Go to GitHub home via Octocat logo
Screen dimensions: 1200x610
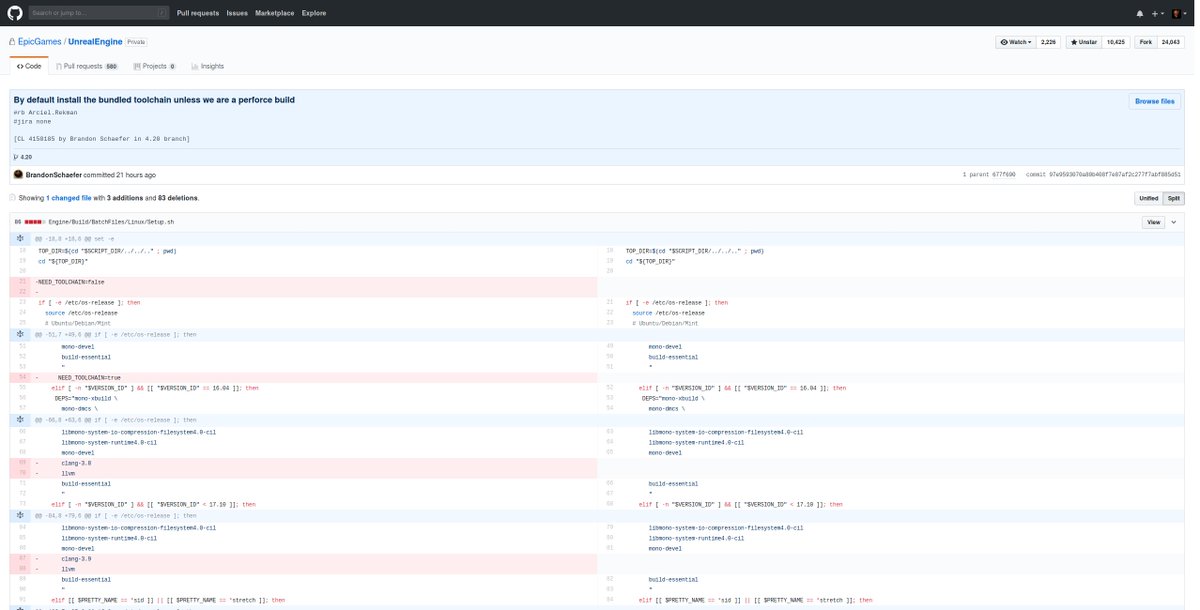[13, 13]
